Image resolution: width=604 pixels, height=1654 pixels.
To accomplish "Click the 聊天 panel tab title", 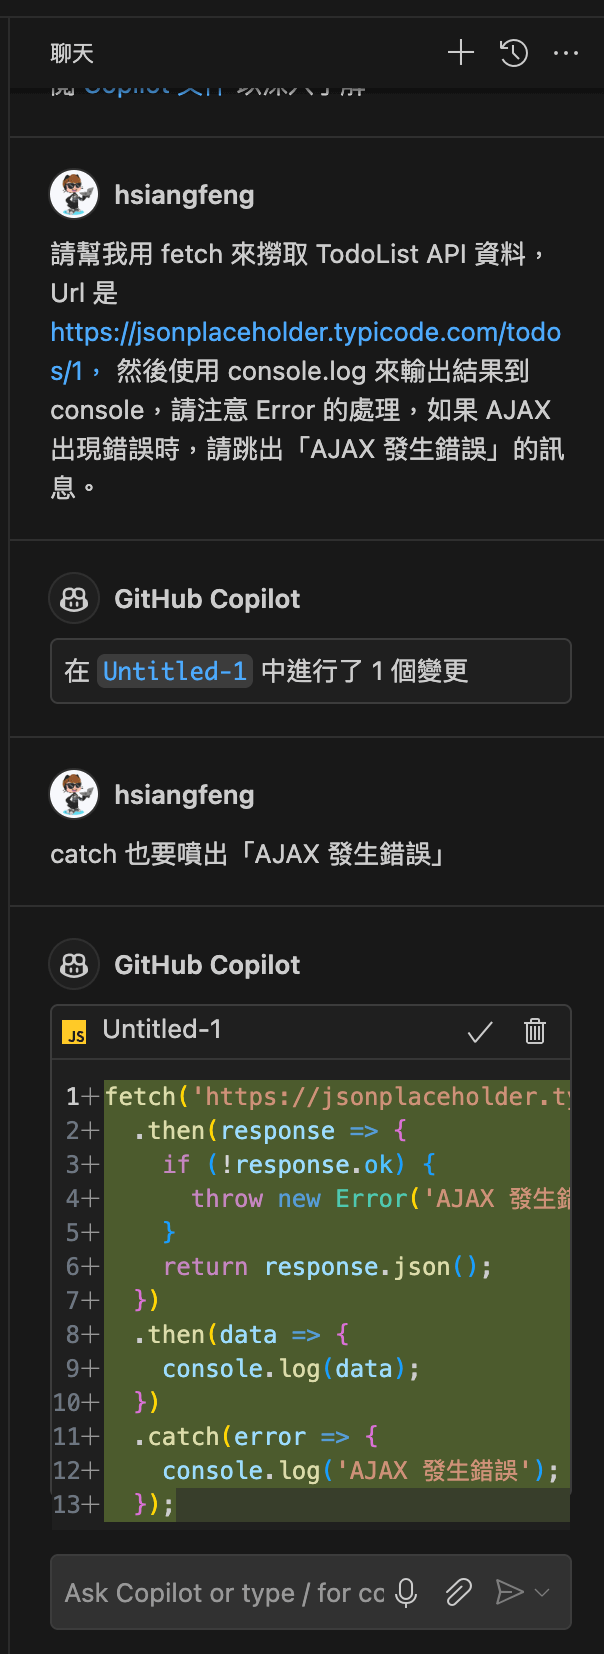I will [x=72, y=53].
